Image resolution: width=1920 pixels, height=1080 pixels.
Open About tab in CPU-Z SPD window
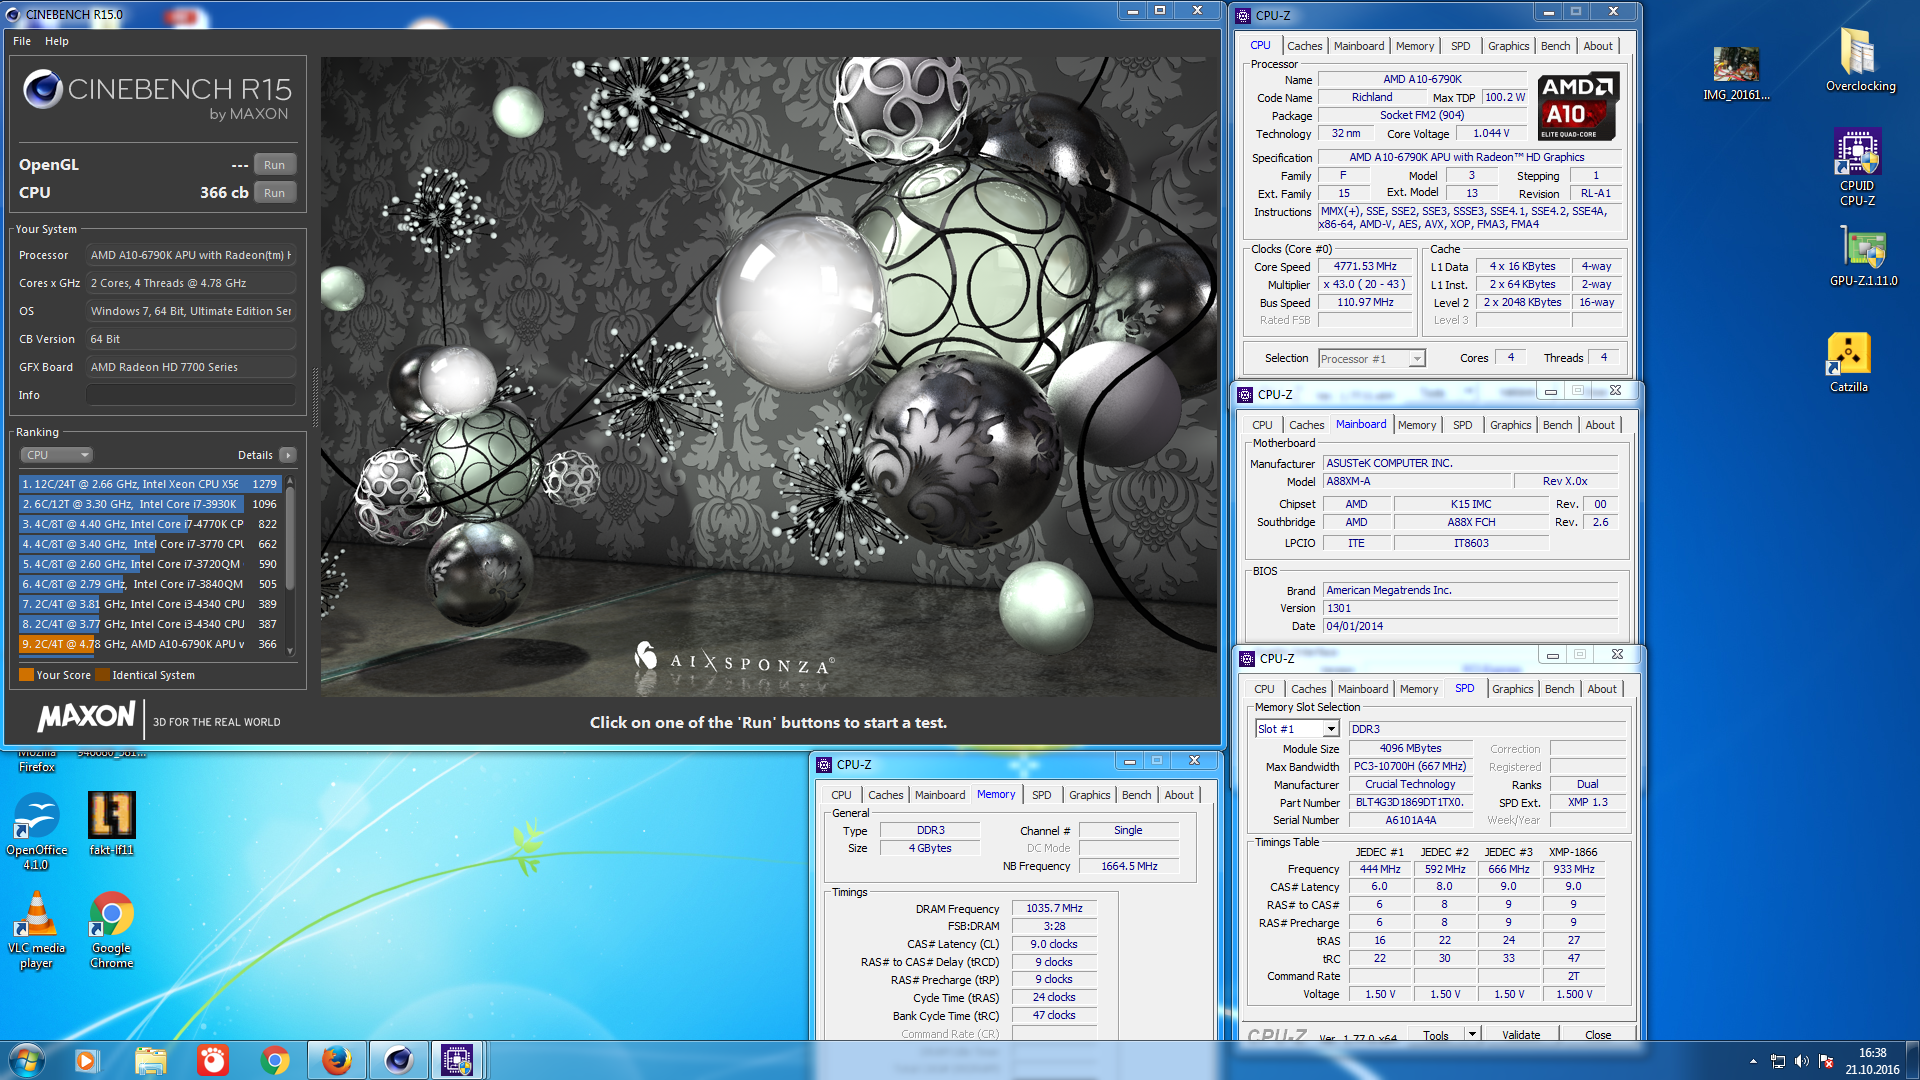(x=1602, y=689)
